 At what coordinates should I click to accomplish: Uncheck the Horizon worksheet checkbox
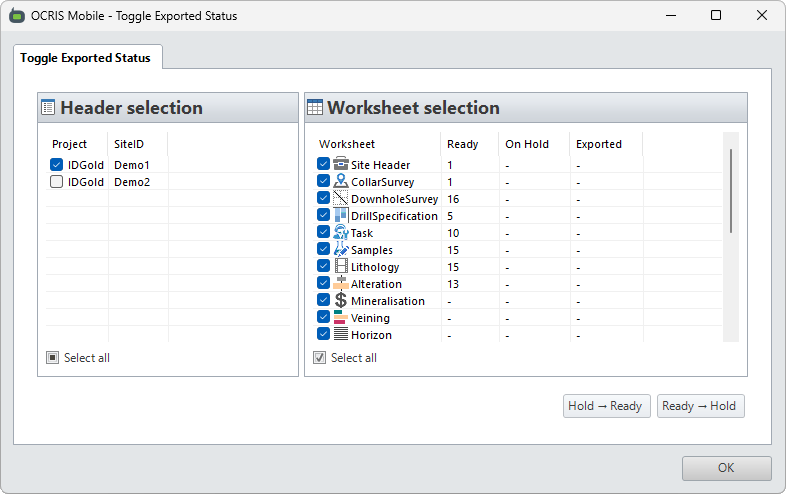click(323, 334)
